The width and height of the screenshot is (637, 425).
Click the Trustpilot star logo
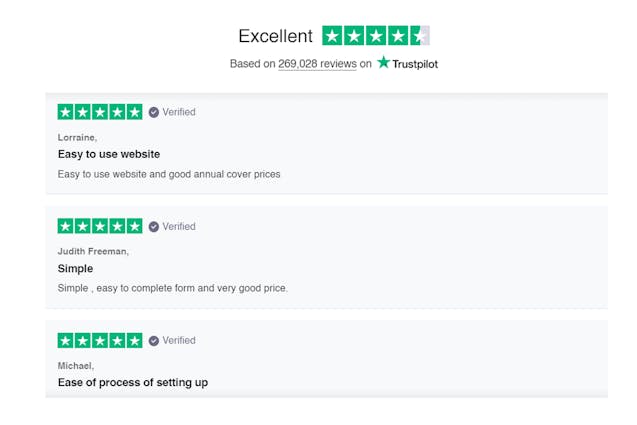(384, 63)
